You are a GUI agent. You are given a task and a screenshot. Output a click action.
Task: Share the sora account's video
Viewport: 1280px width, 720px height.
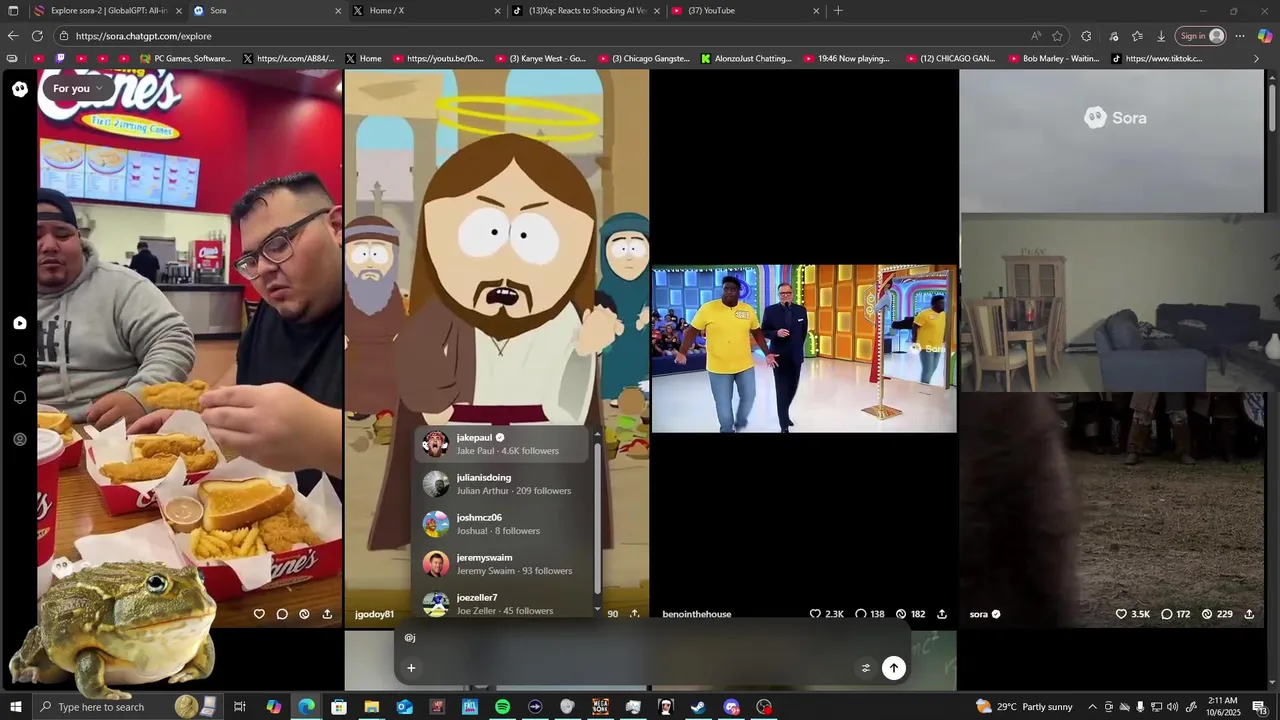[1249, 614]
